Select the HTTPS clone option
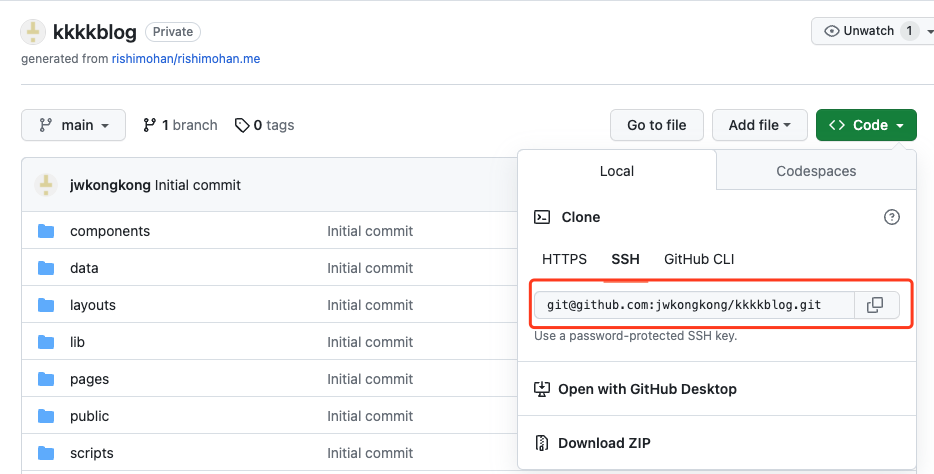 click(x=564, y=259)
